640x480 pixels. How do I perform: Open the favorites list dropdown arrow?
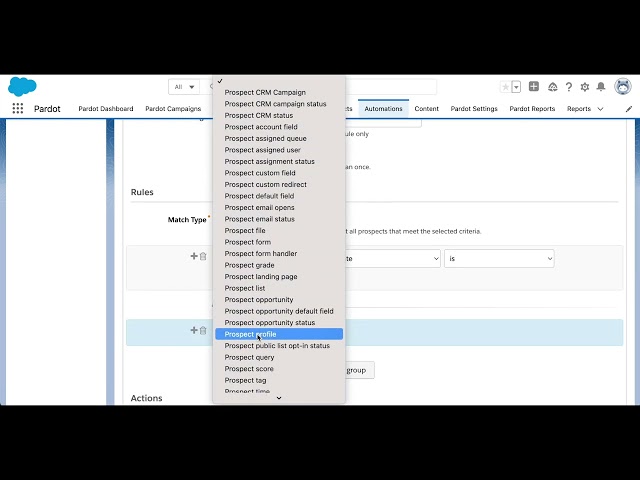tap(516, 87)
